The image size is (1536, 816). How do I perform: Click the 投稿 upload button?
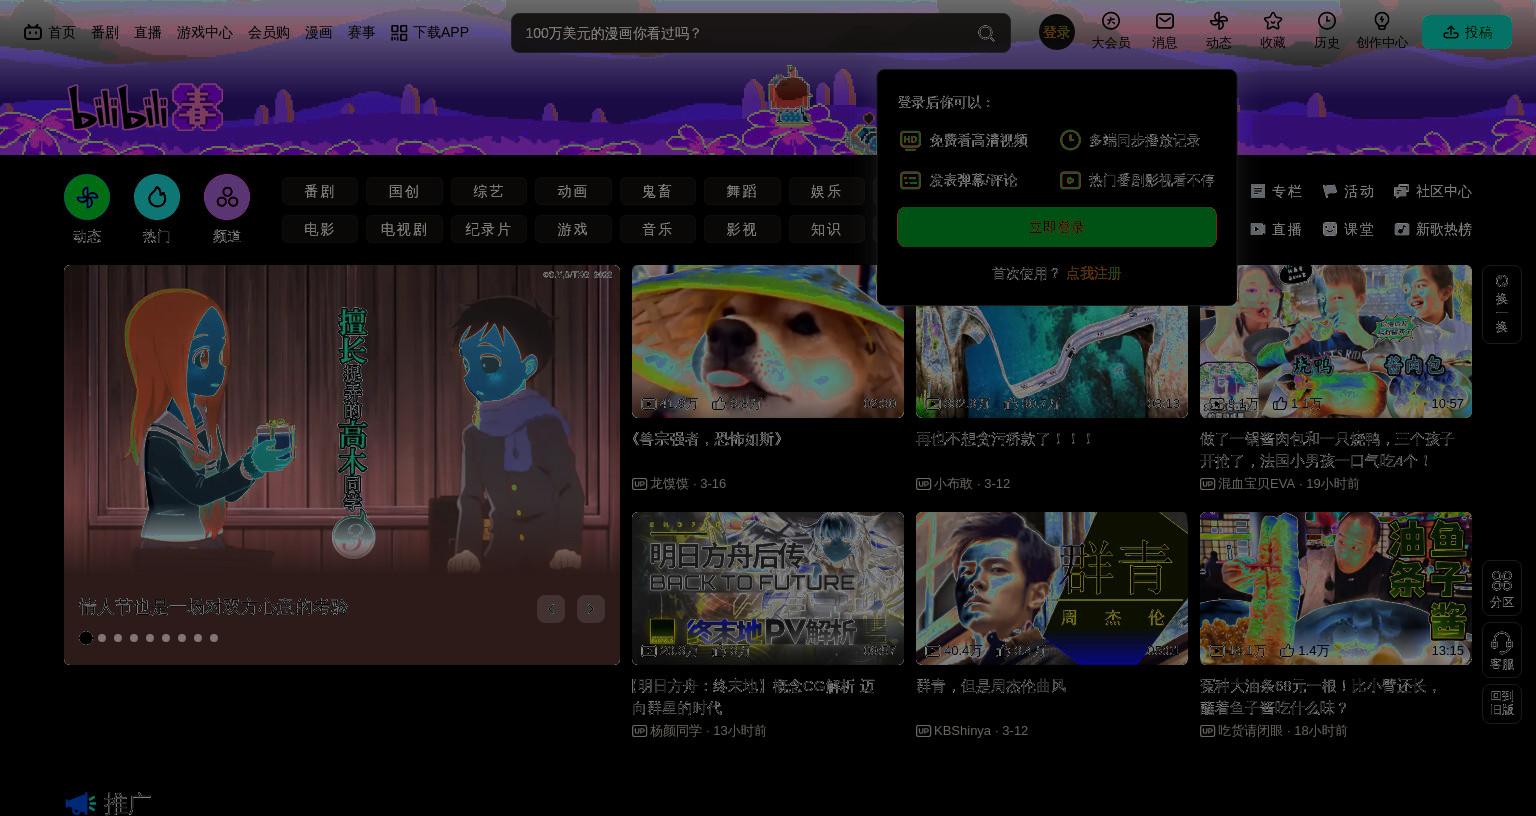pyautogui.click(x=1467, y=33)
